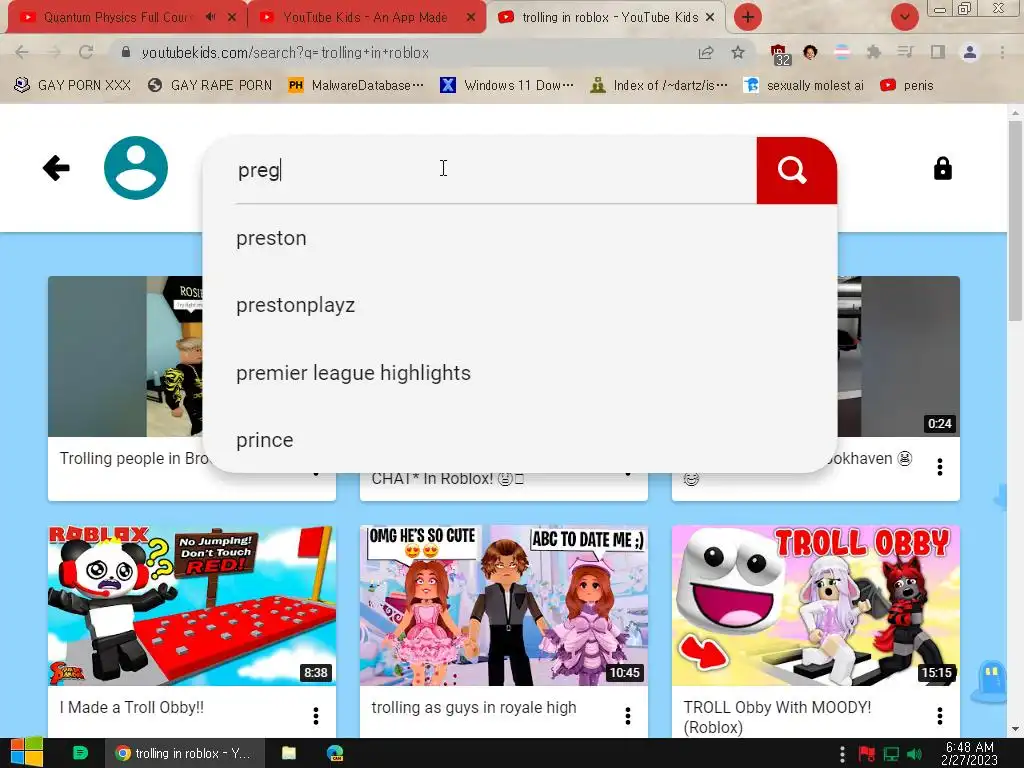Click the 6:48 AM taskbar clock
This screenshot has height=768, width=1024.
(x=969, y=753)
